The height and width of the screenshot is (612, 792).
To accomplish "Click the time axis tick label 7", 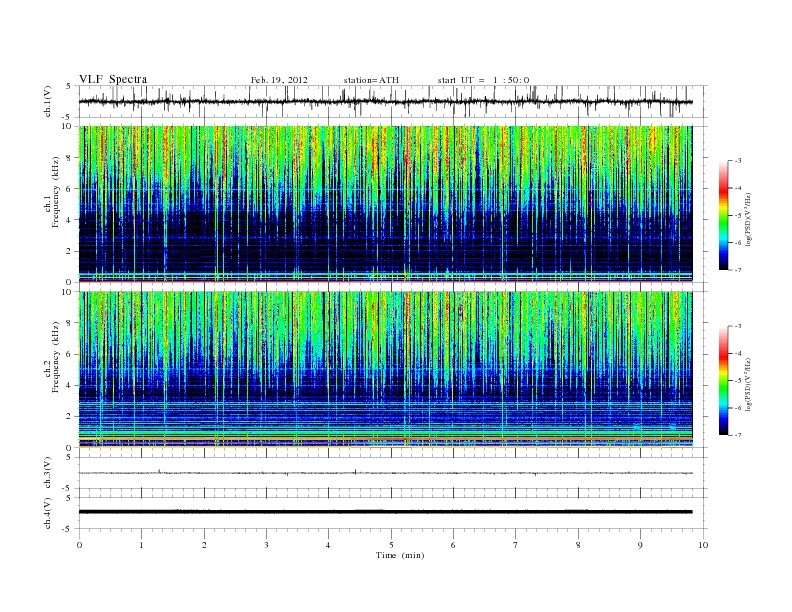I will pos(516,545).
